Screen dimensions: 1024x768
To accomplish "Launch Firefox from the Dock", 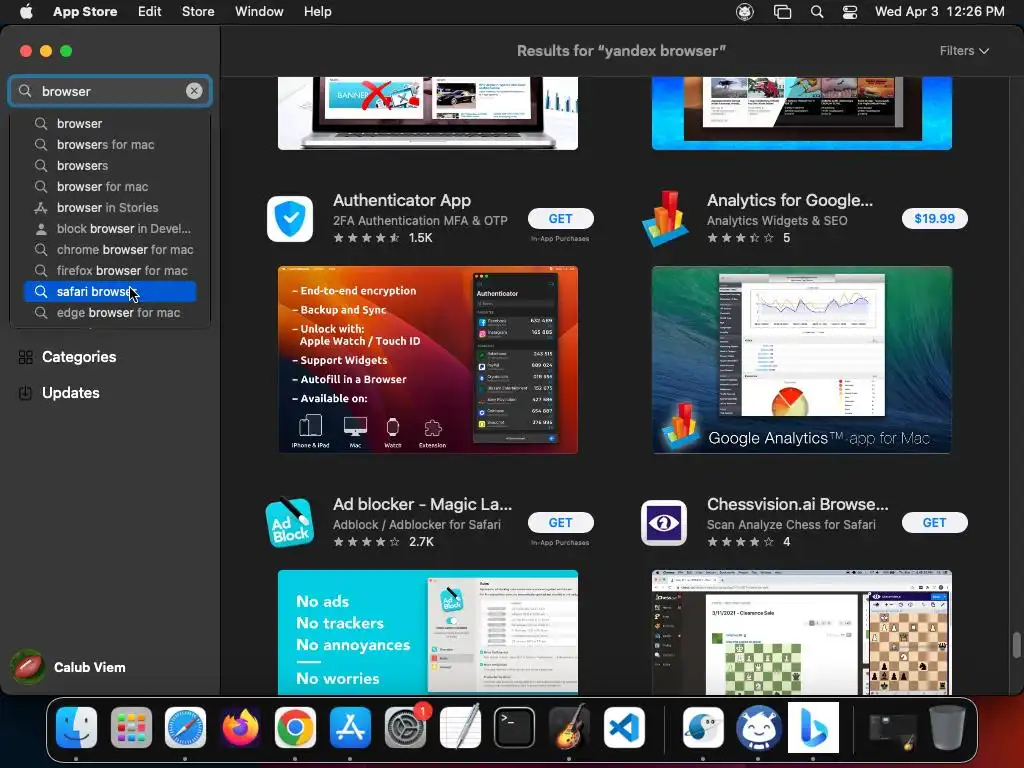I will [x=240, y=728].
